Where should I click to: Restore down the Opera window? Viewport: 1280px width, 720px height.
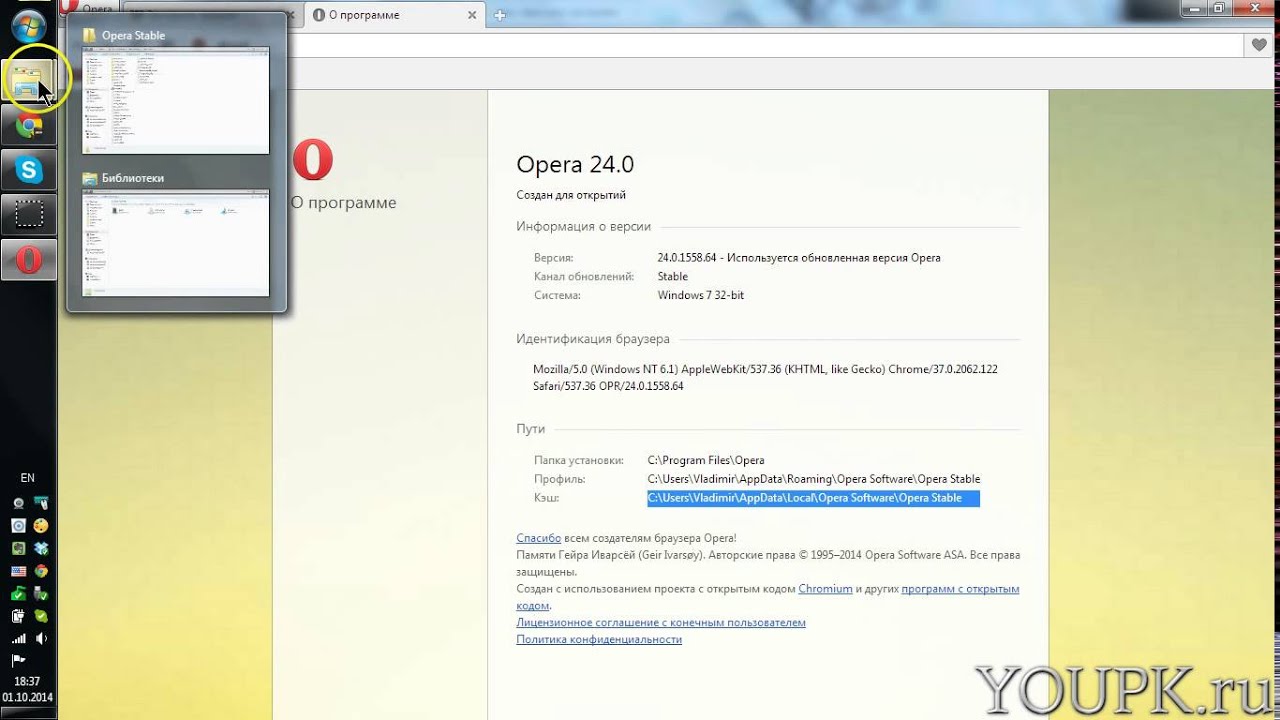point(1219,8)
